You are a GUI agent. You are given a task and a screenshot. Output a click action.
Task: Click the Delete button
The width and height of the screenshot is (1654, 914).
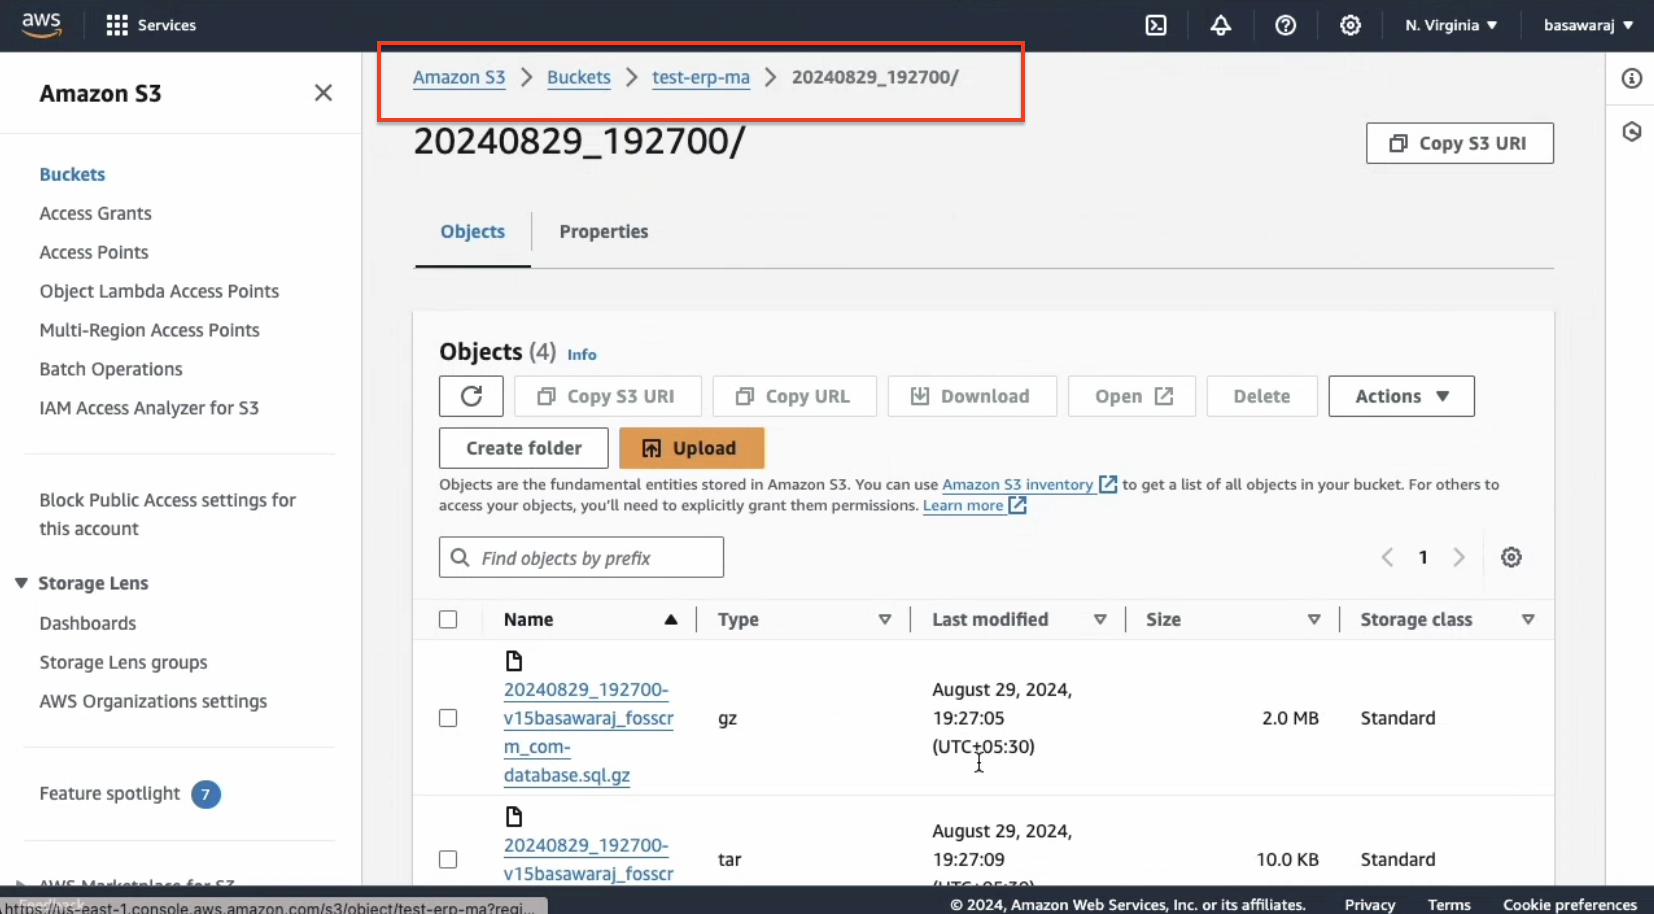tap(1261, 396)
